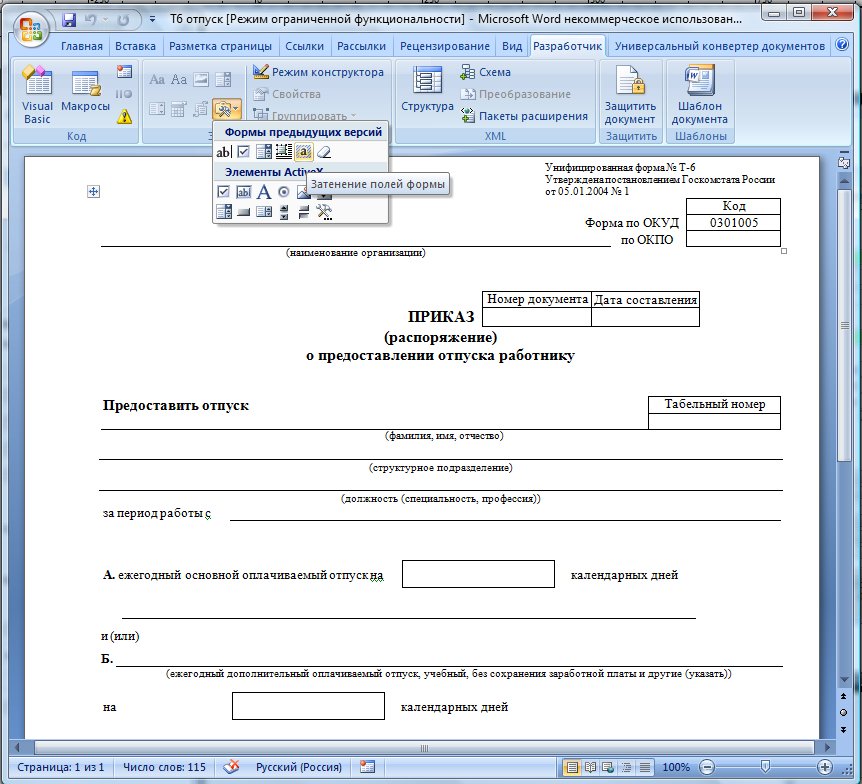Expand the Legacy Tools dropdown button
The image size is (862, 784).
click(226, 108)
